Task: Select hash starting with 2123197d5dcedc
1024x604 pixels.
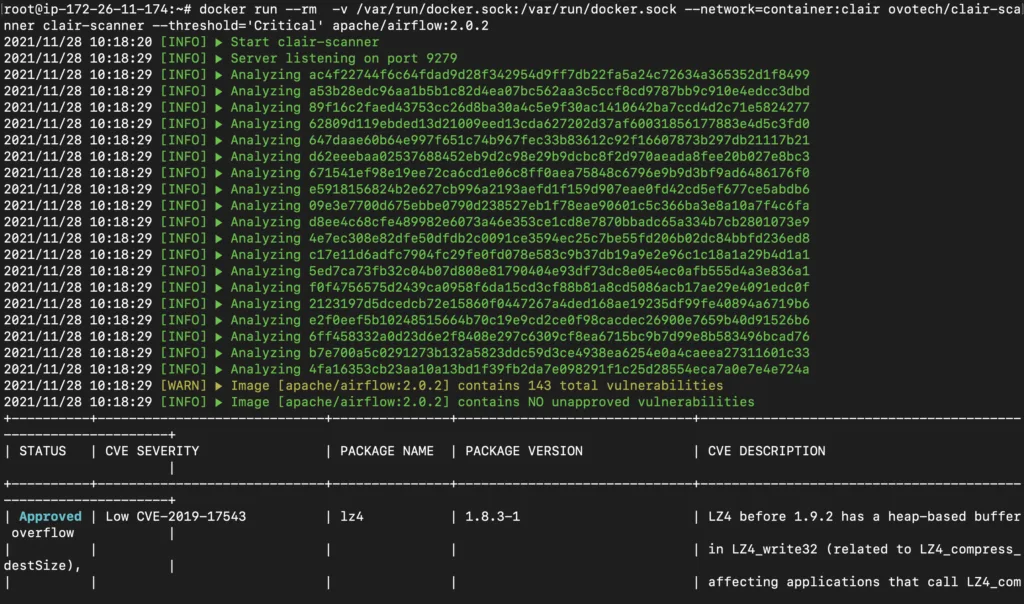Action: point(559,303)
